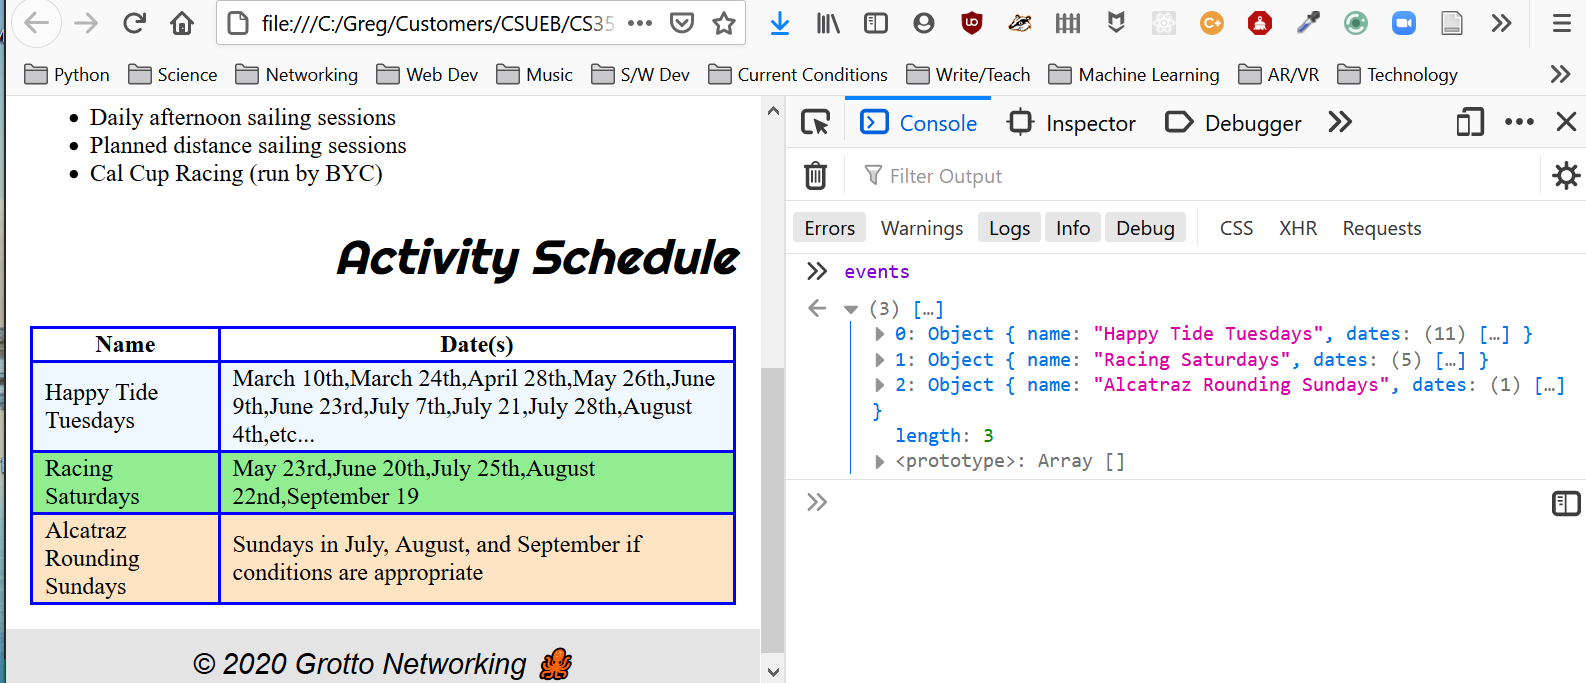The image size is (1586, 683).
Task: Close the developer tools panel
Action: [1566, 122]
